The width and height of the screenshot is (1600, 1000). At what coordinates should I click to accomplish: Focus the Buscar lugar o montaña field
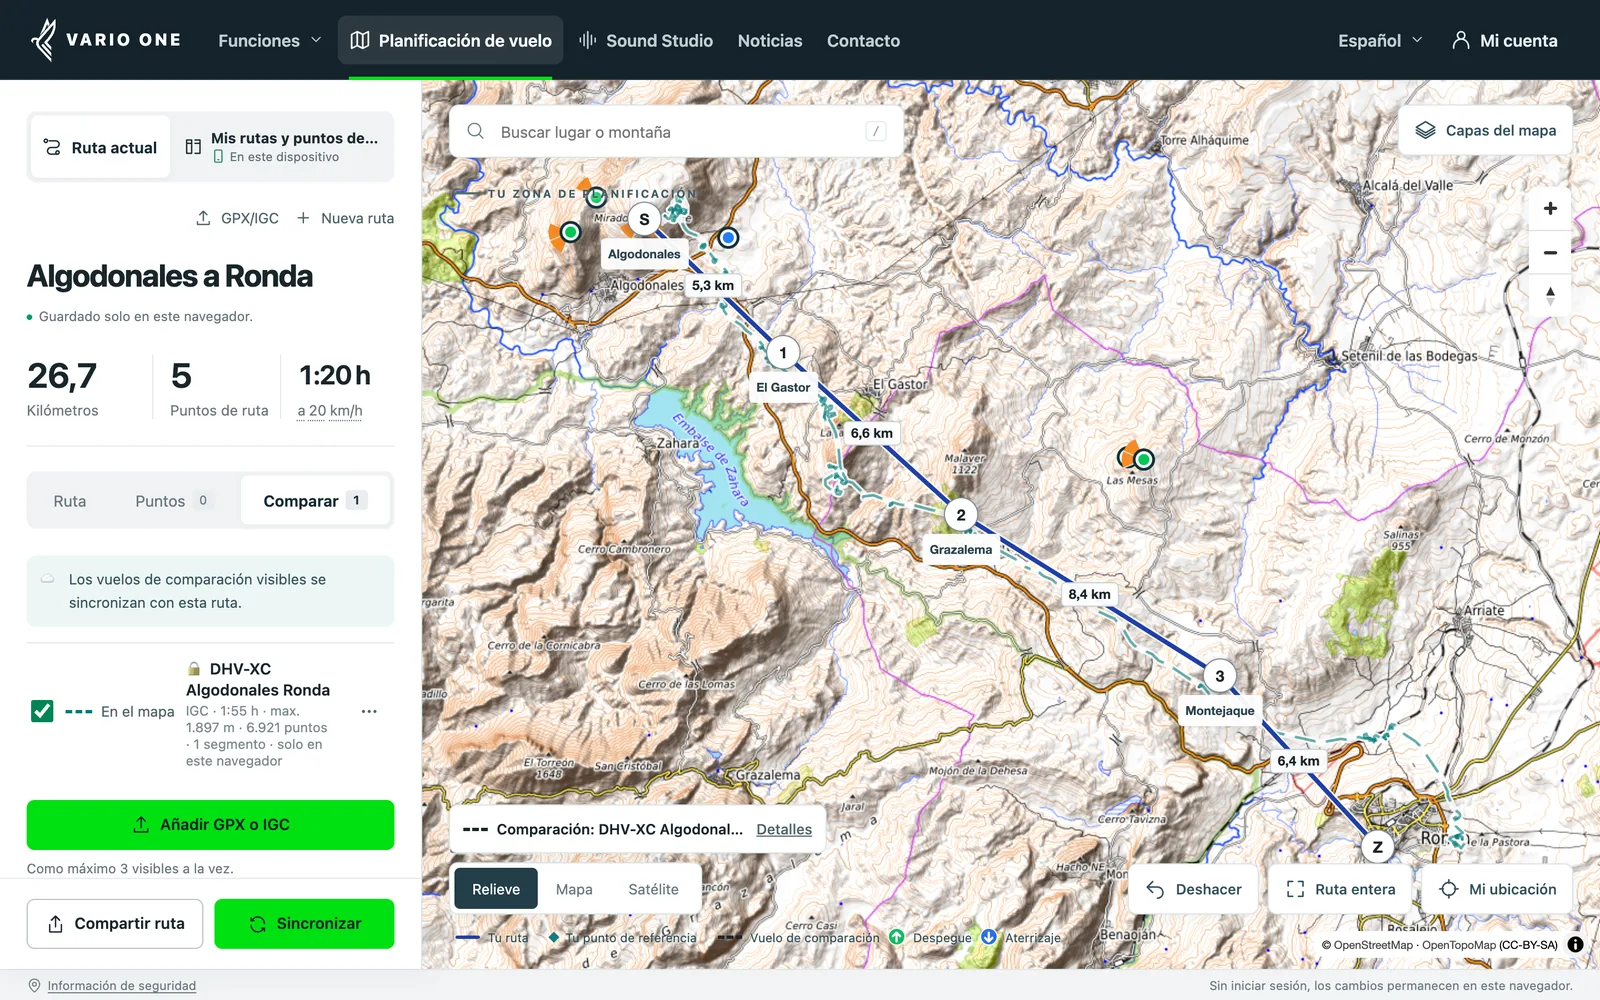(676, 132)
